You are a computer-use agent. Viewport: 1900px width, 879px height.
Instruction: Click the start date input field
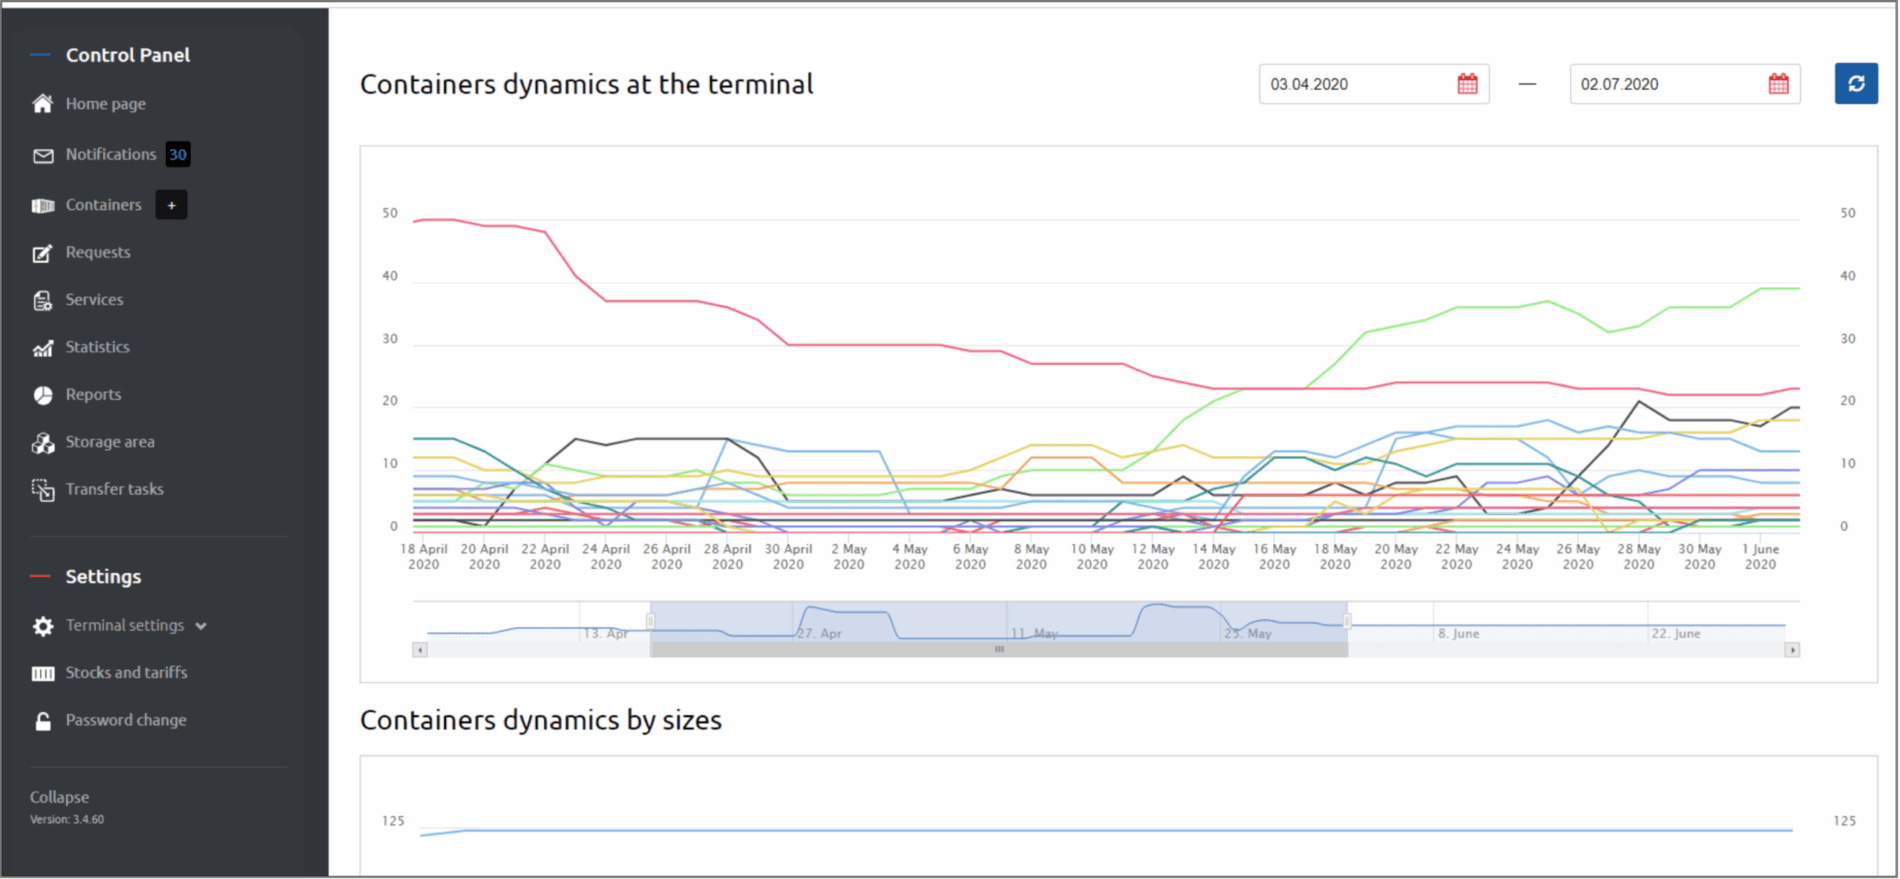1355,84
